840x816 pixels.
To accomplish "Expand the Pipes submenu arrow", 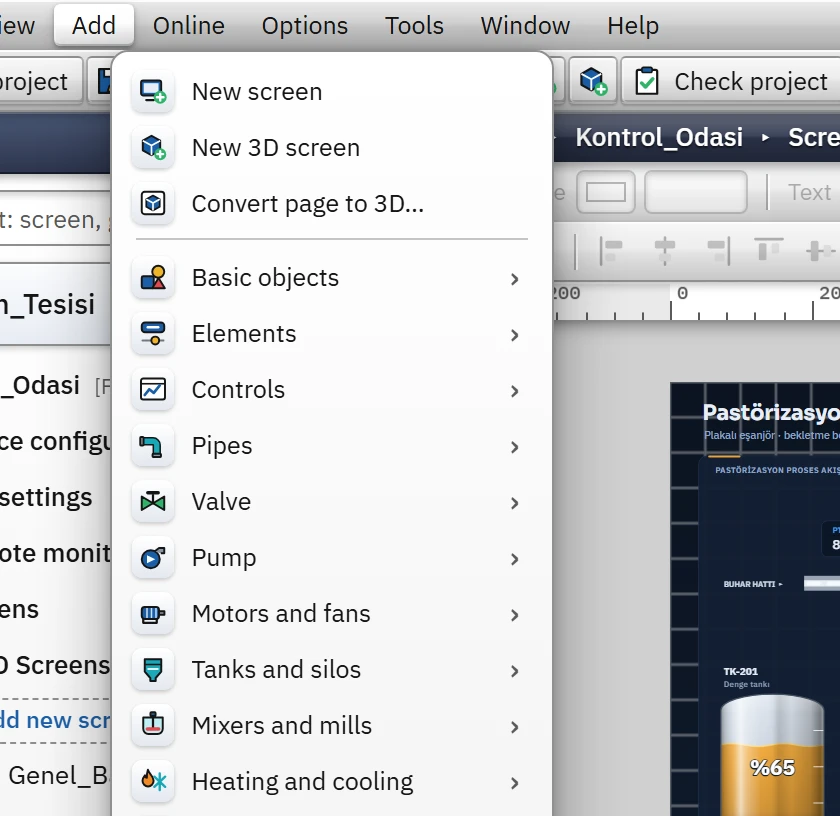I will click(514, 447).
